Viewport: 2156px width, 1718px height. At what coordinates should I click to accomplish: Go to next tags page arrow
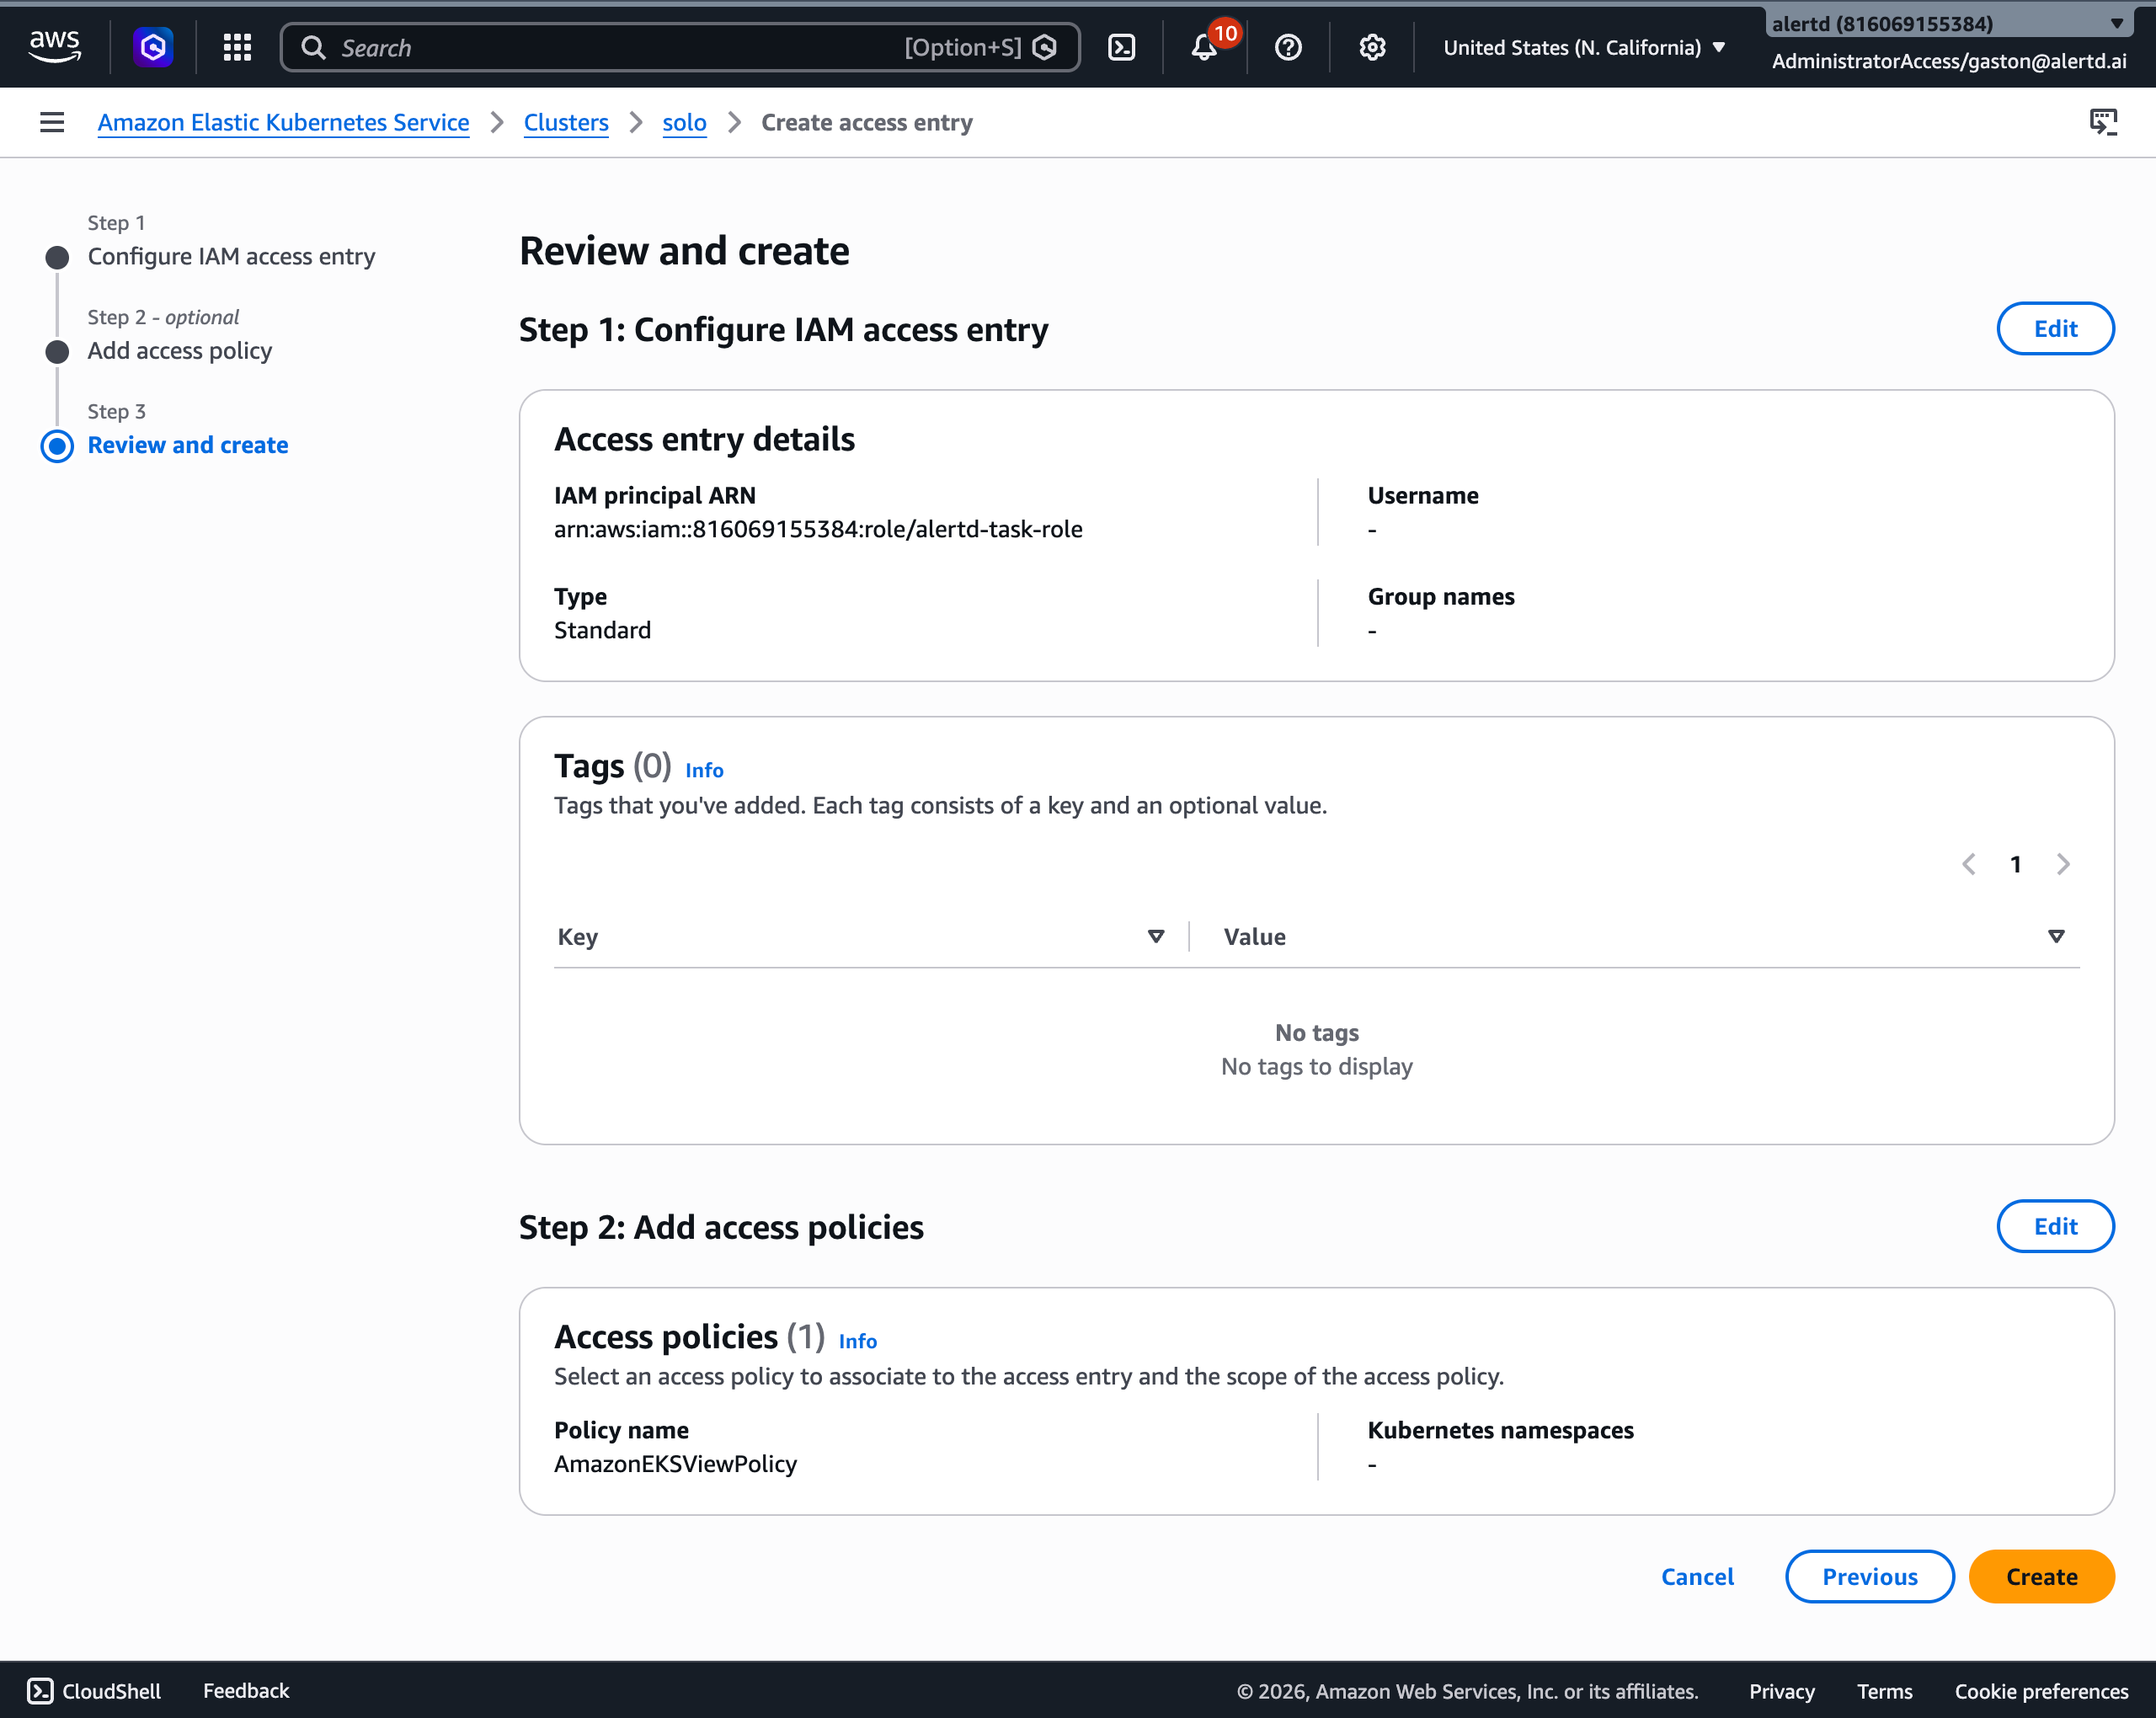[x=2063, y=864]
